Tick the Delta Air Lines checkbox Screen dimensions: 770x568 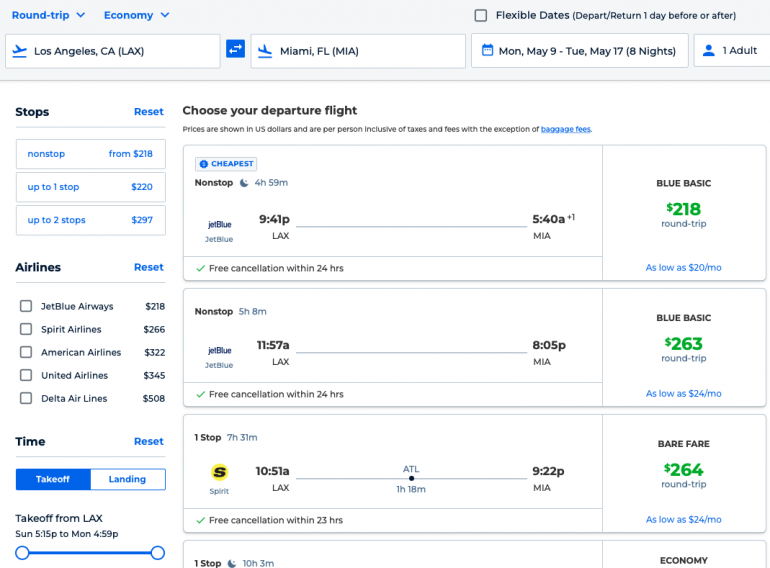[26, 398]
